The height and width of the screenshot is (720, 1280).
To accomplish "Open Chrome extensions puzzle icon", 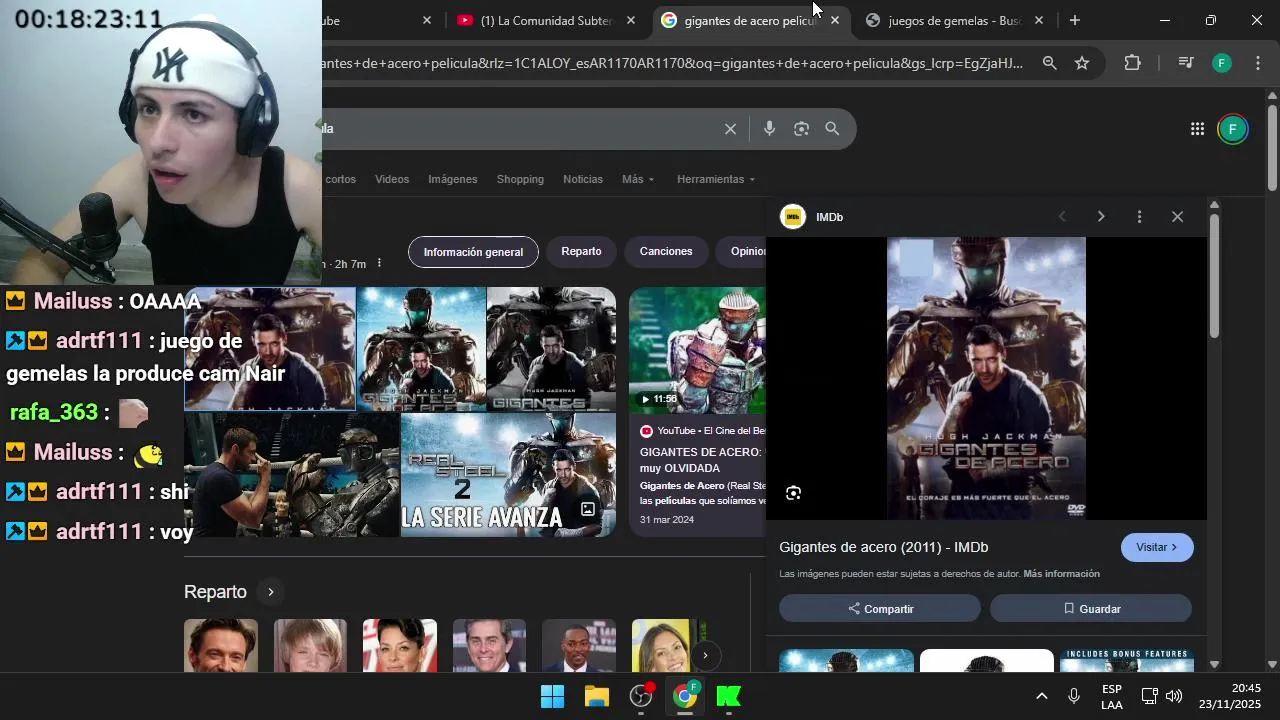I will tap(1132, 63).
